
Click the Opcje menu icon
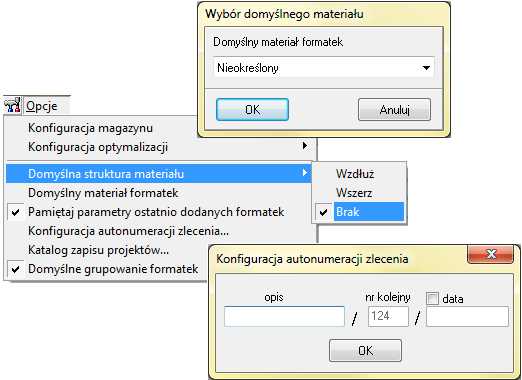(x=12, y=105)
